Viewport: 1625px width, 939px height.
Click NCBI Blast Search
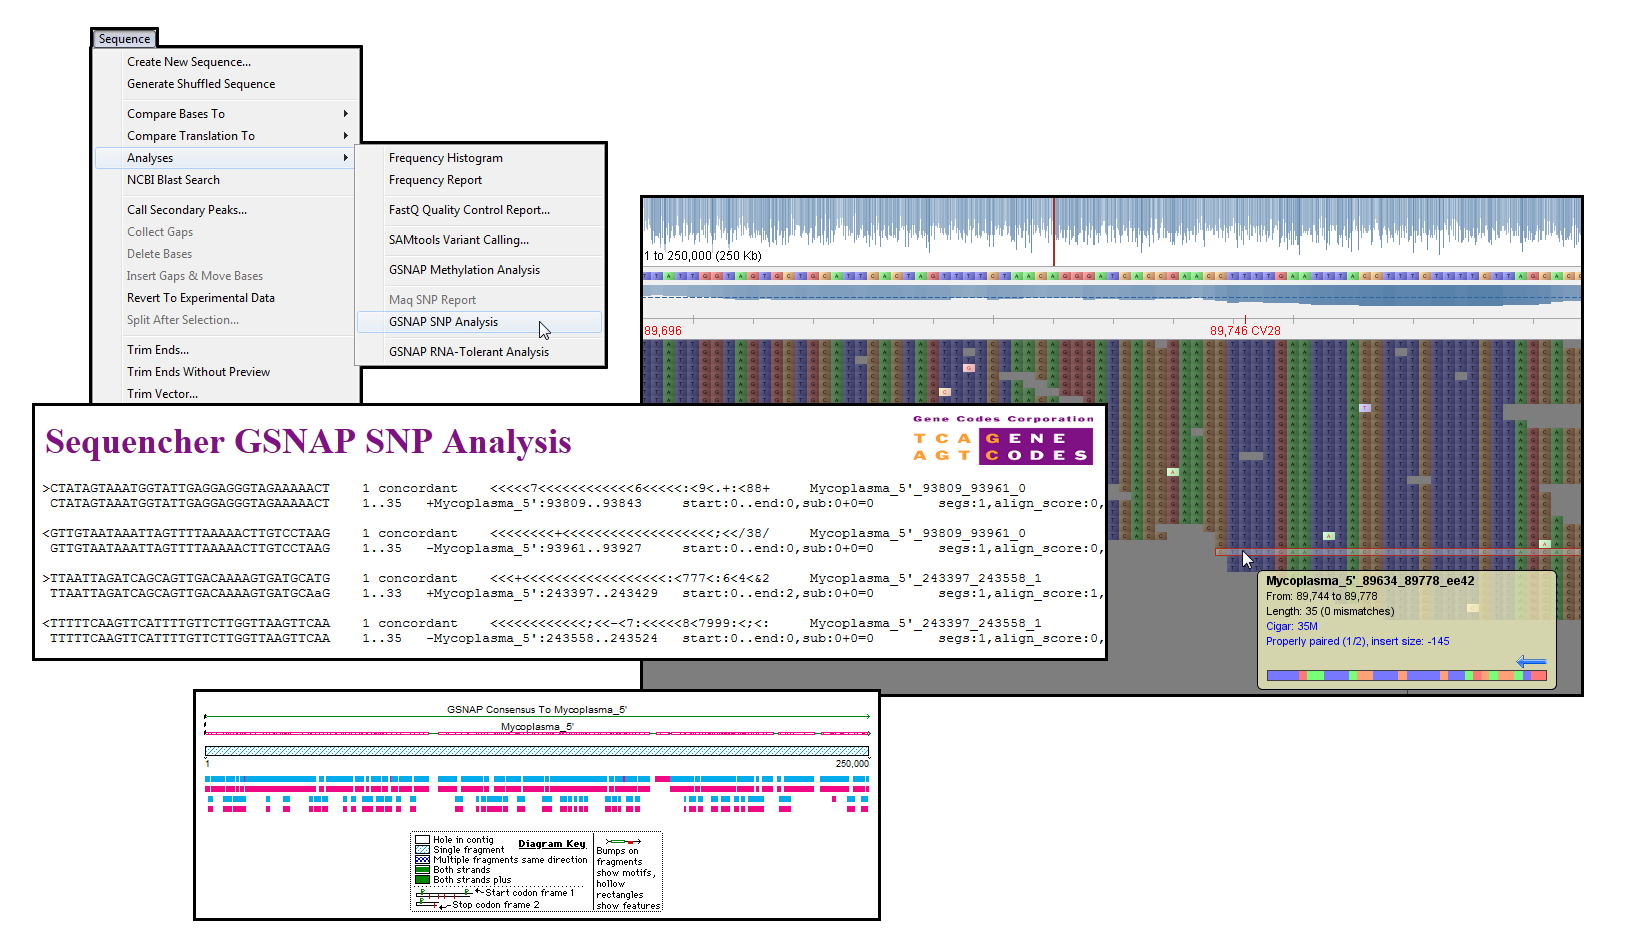click(x=173, y=180)
